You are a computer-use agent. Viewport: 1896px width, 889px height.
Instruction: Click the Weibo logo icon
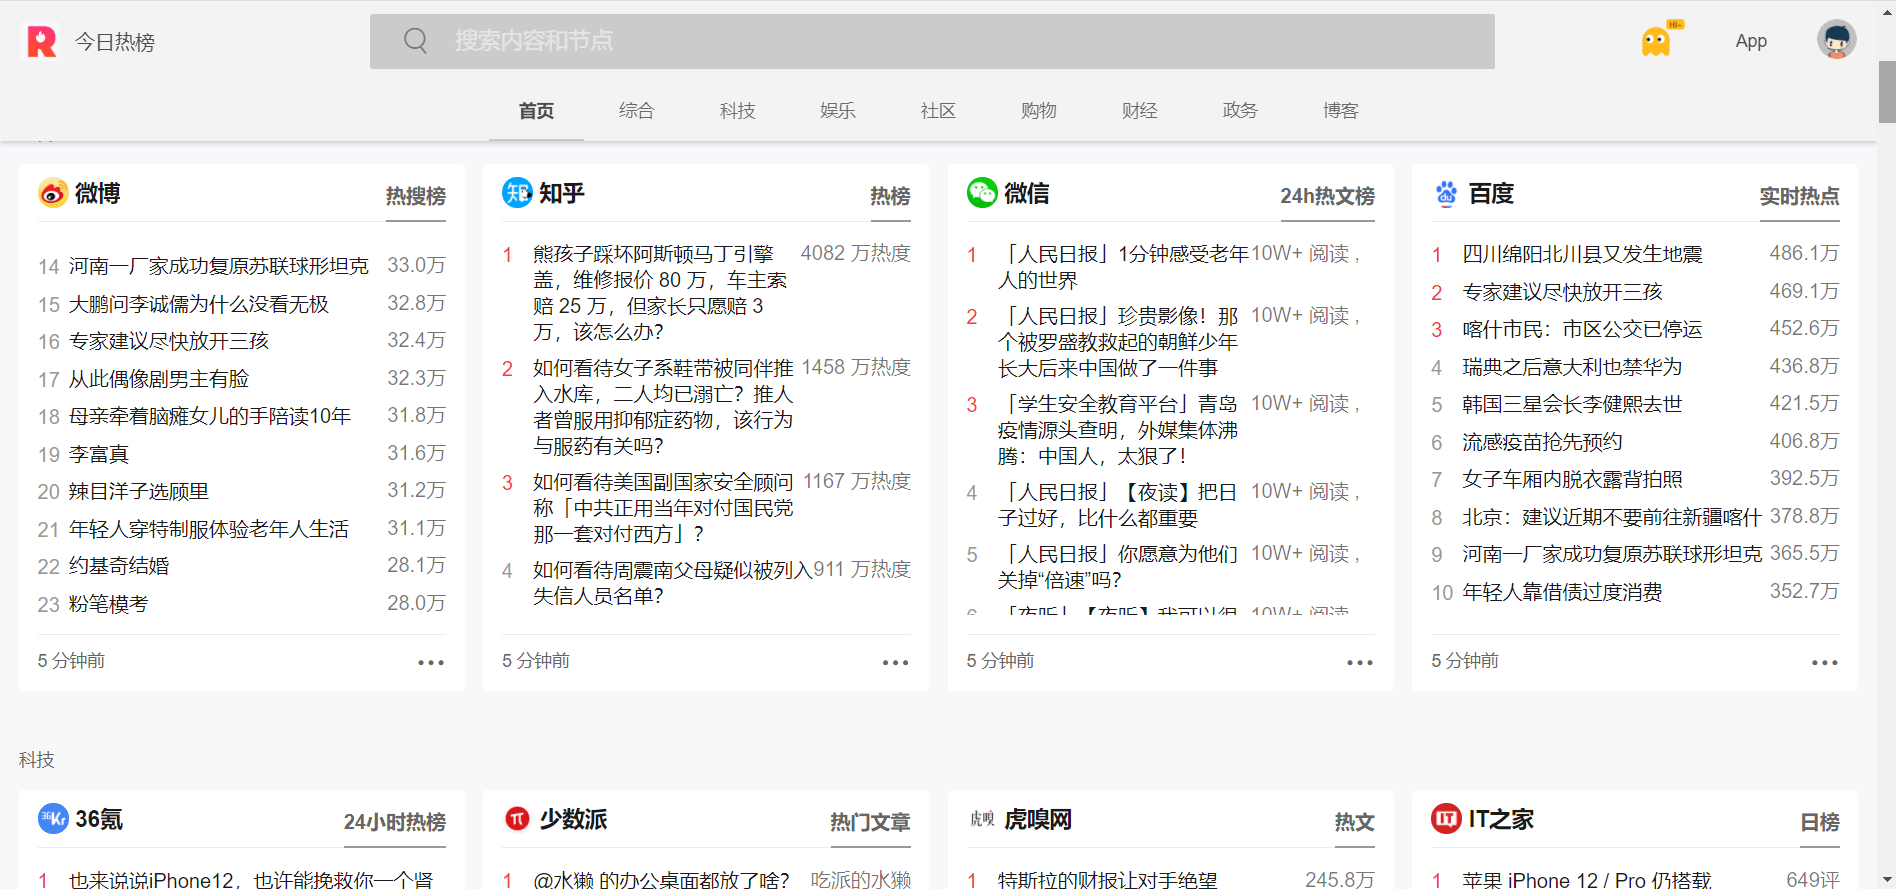pos(53,193)
